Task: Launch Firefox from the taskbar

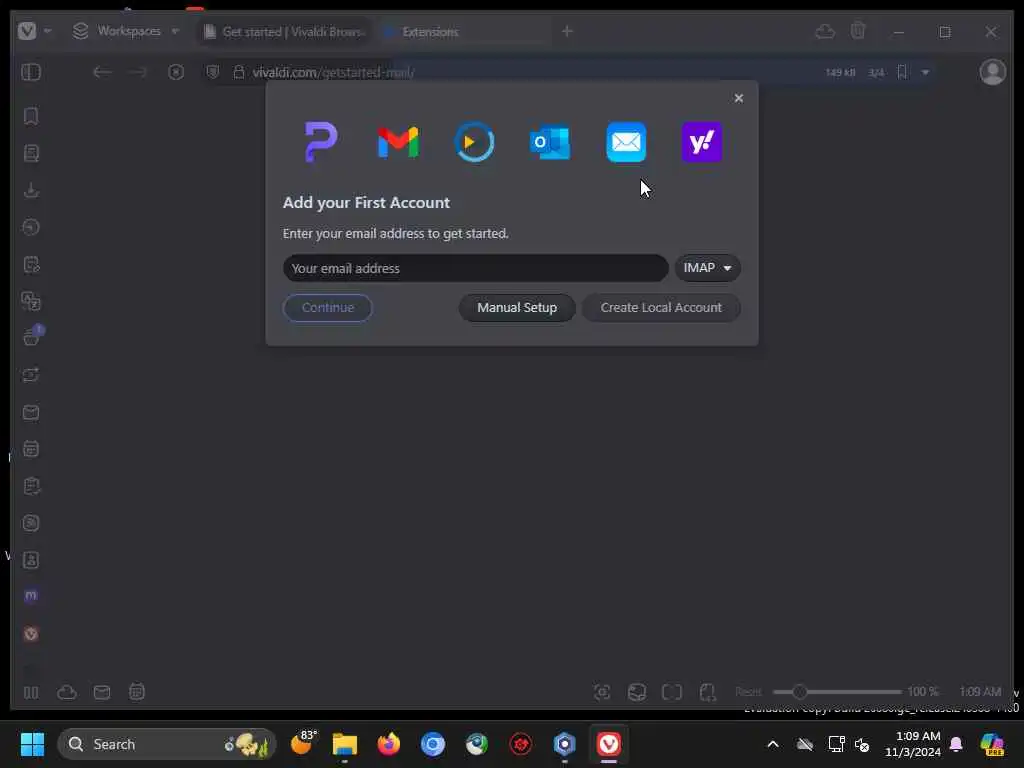Action: [389, 744]
